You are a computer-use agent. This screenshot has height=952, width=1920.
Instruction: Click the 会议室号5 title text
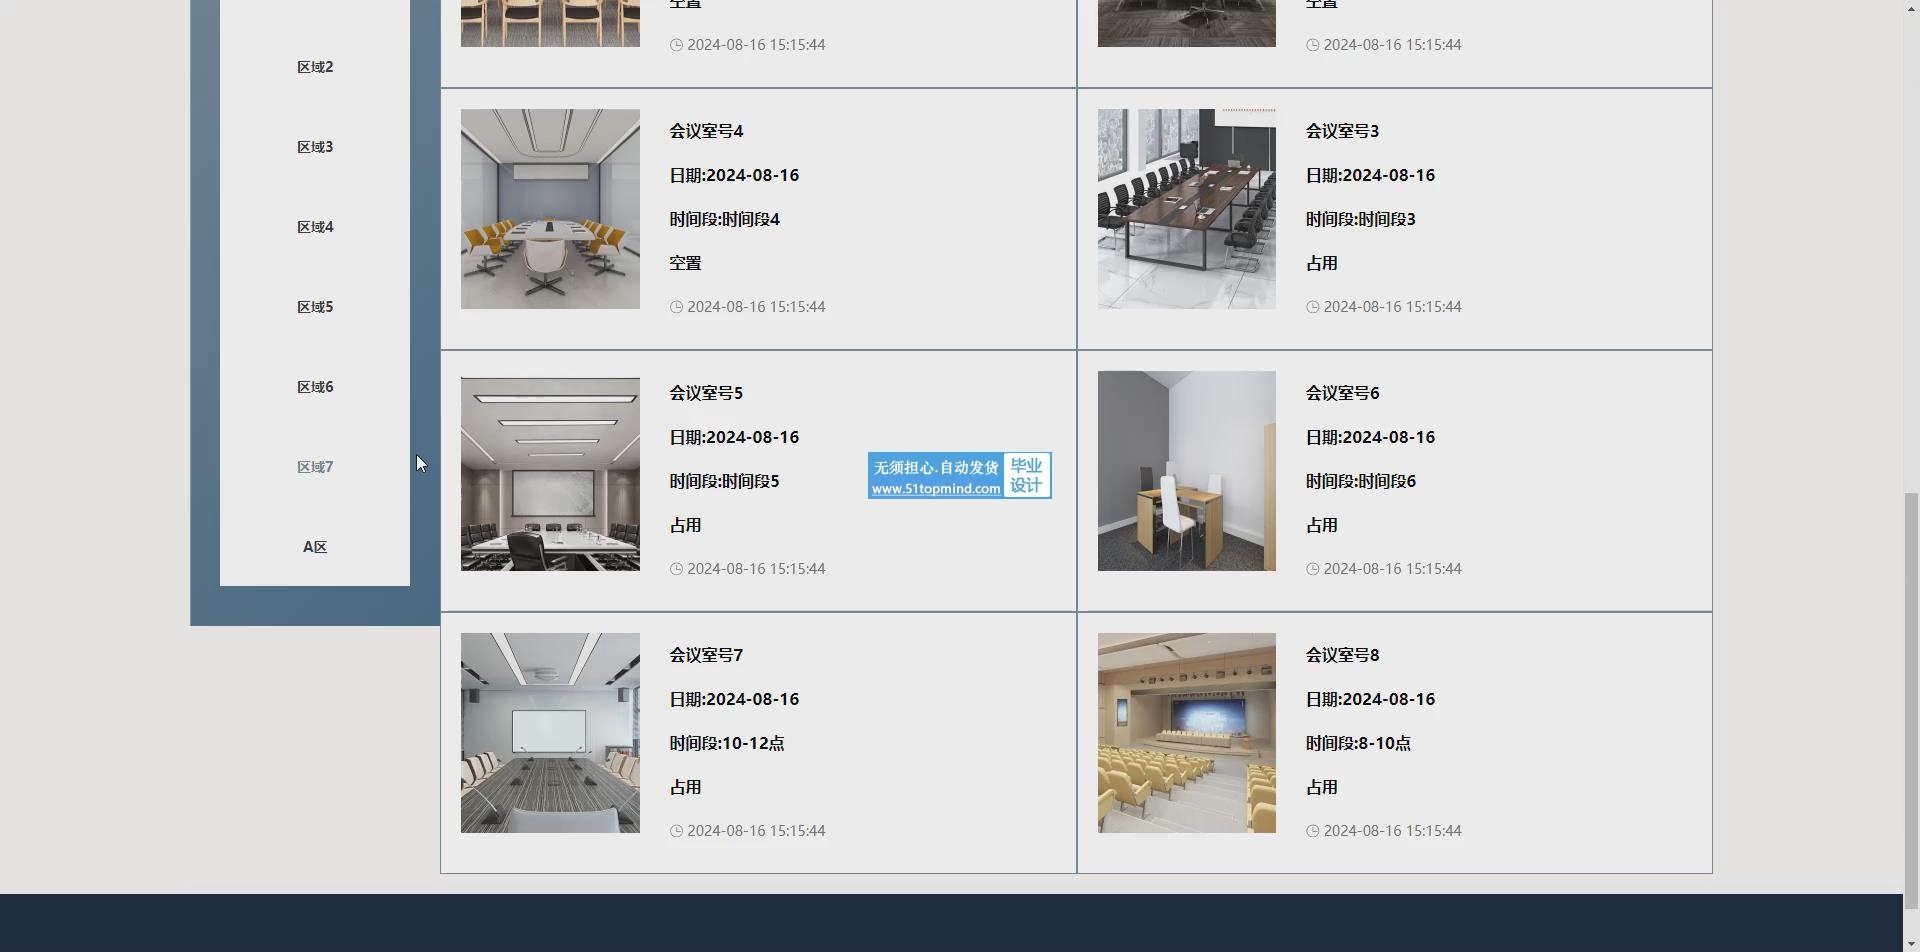(706, 393)
